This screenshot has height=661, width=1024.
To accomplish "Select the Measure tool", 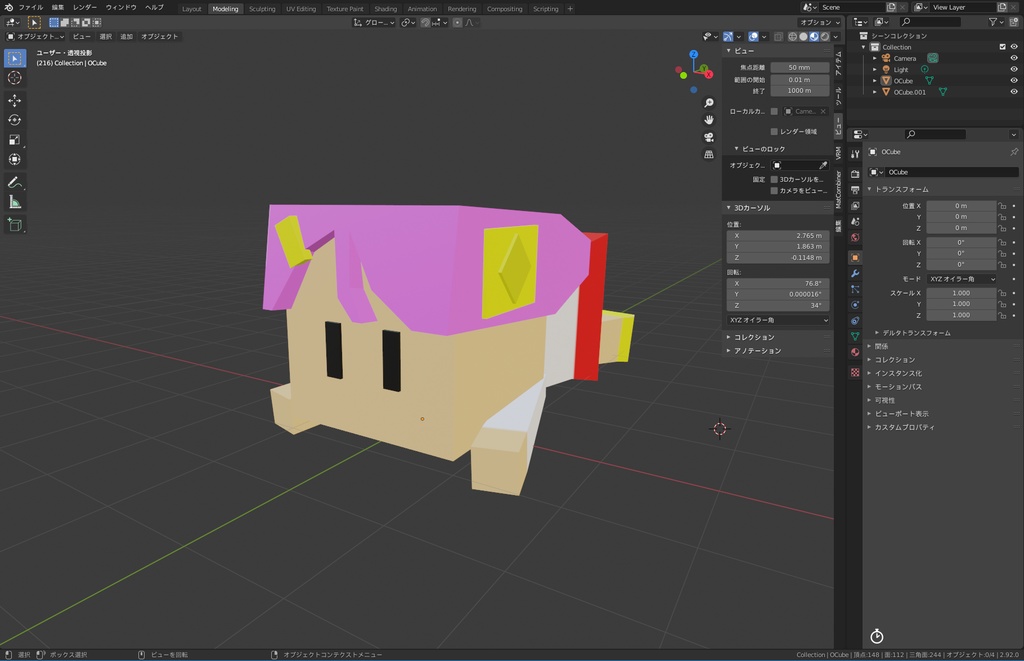I will click(14, 202).
